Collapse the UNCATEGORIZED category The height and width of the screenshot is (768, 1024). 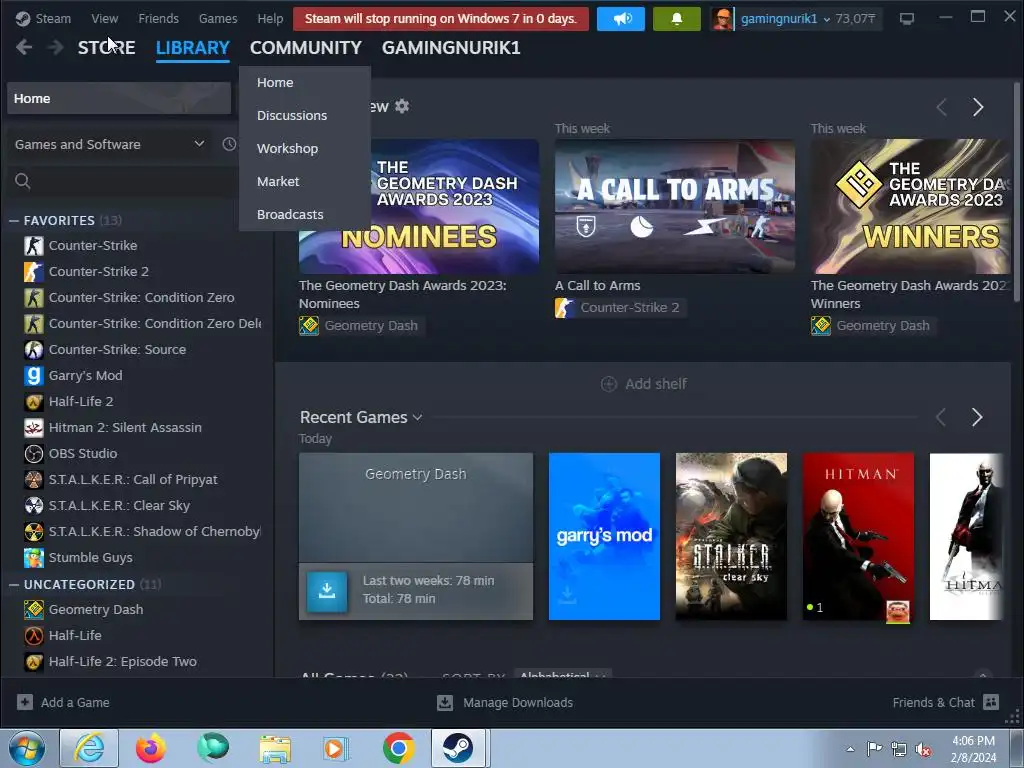click(x=14, y=584)
